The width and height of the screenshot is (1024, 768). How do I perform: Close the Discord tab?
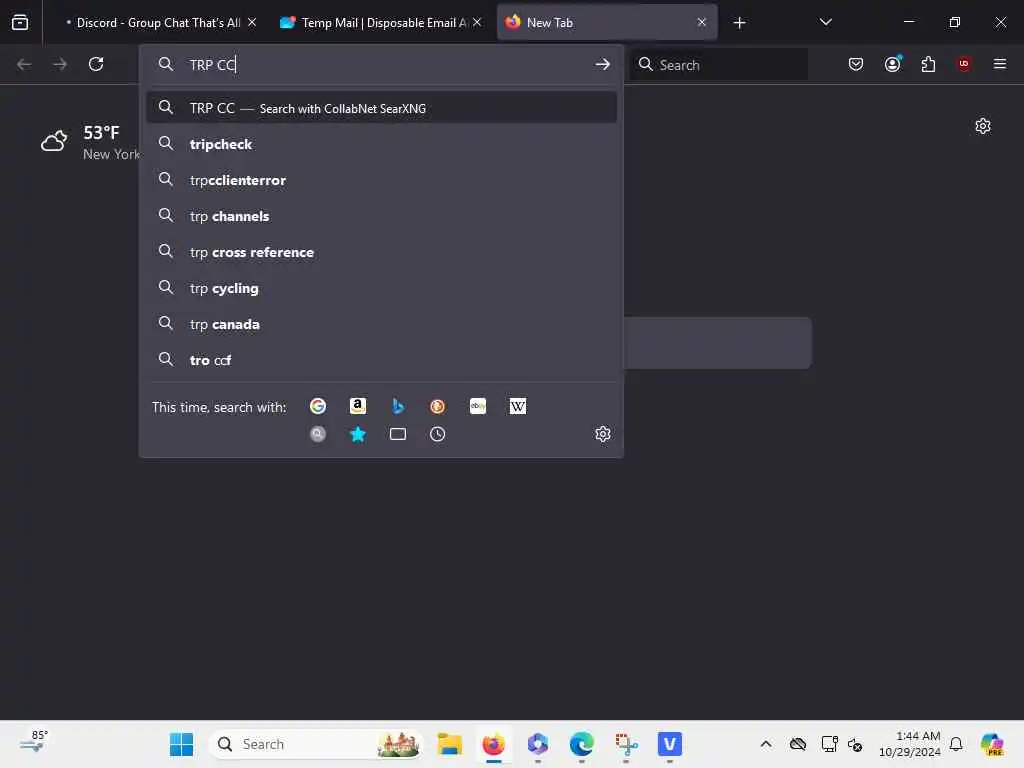(252, 23)
